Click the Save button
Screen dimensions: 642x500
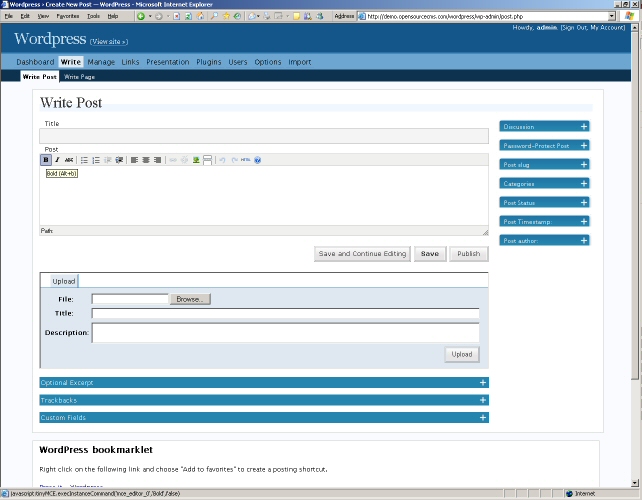(x=430, y=253)
